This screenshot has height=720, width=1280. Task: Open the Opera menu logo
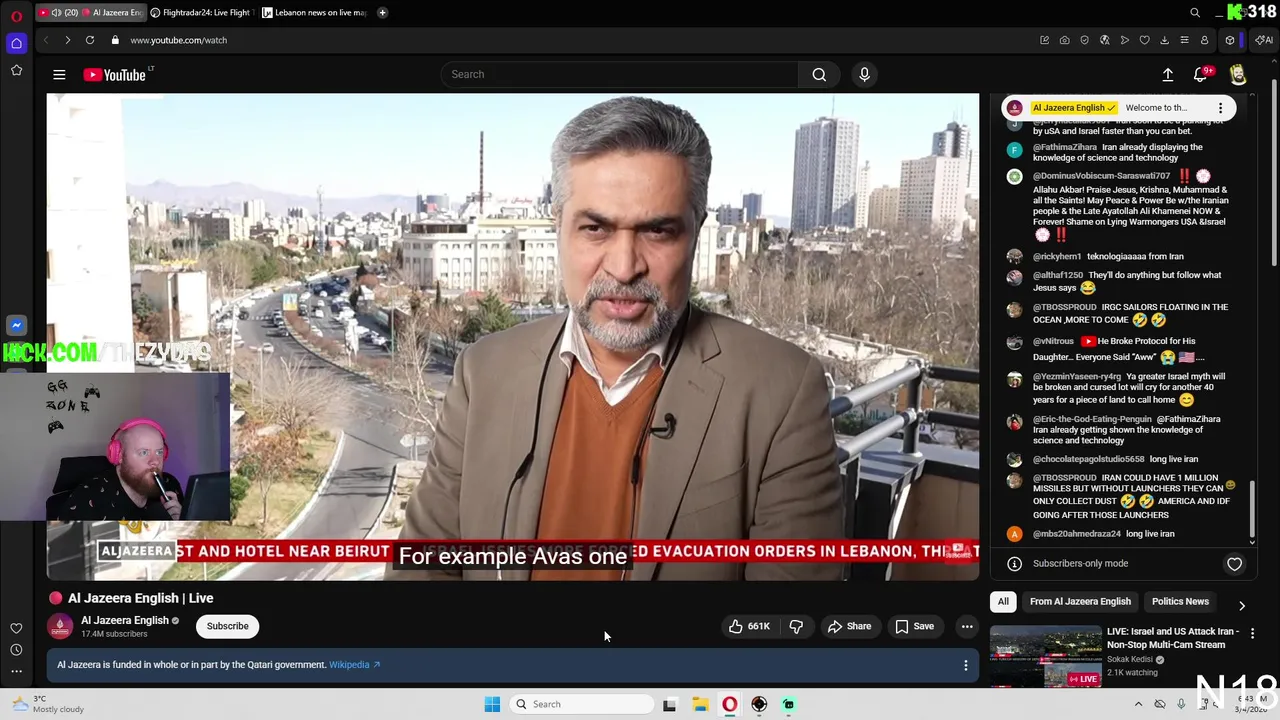point(16,16)
